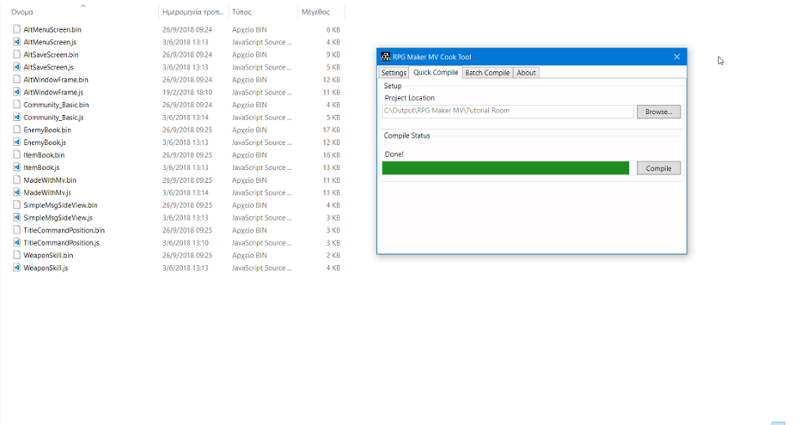Image resolution: width=800 pixels, height=425 pixels.
Task: Select the file name MadeWithMv.bin
Action: coord(50,180)
